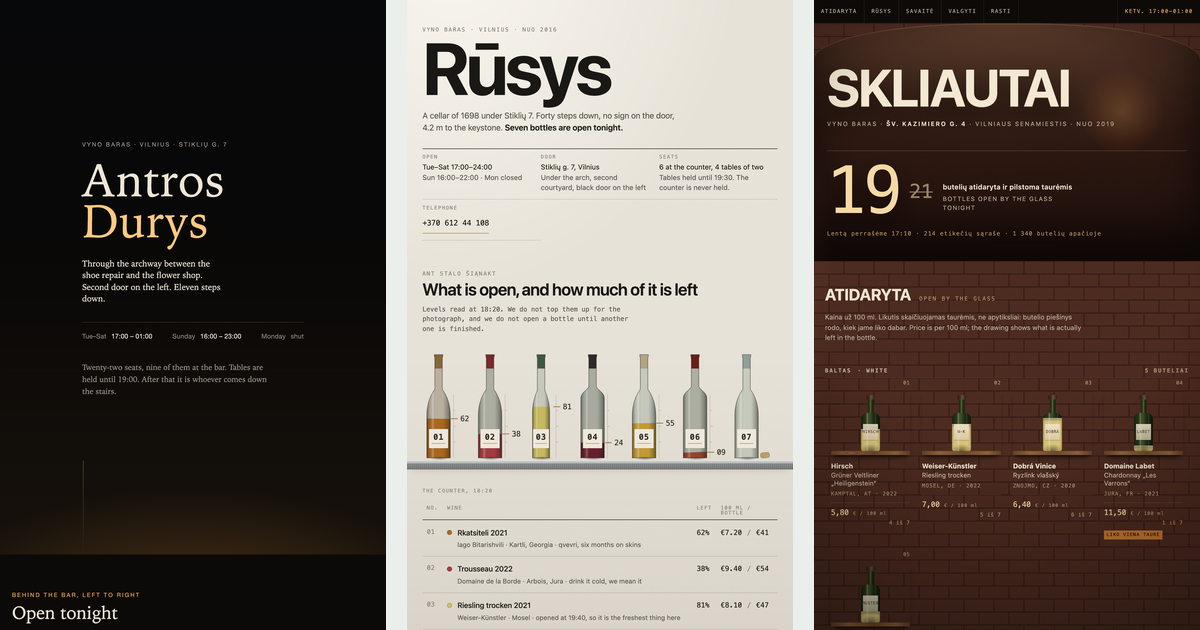
Task: Call the +370 612 44 108 phone number
Action: pyautogui.click(x=455, y=223)
